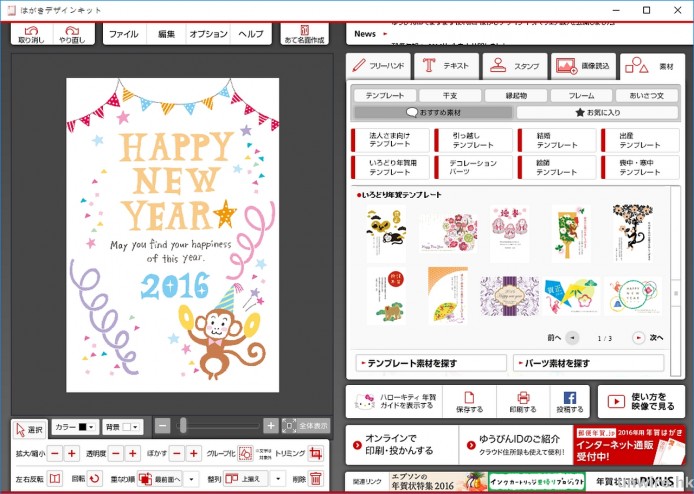Viewport: 694px width, 494px height.
Task: Switch to the 素材 materials tab
Action: pos(652,66)
